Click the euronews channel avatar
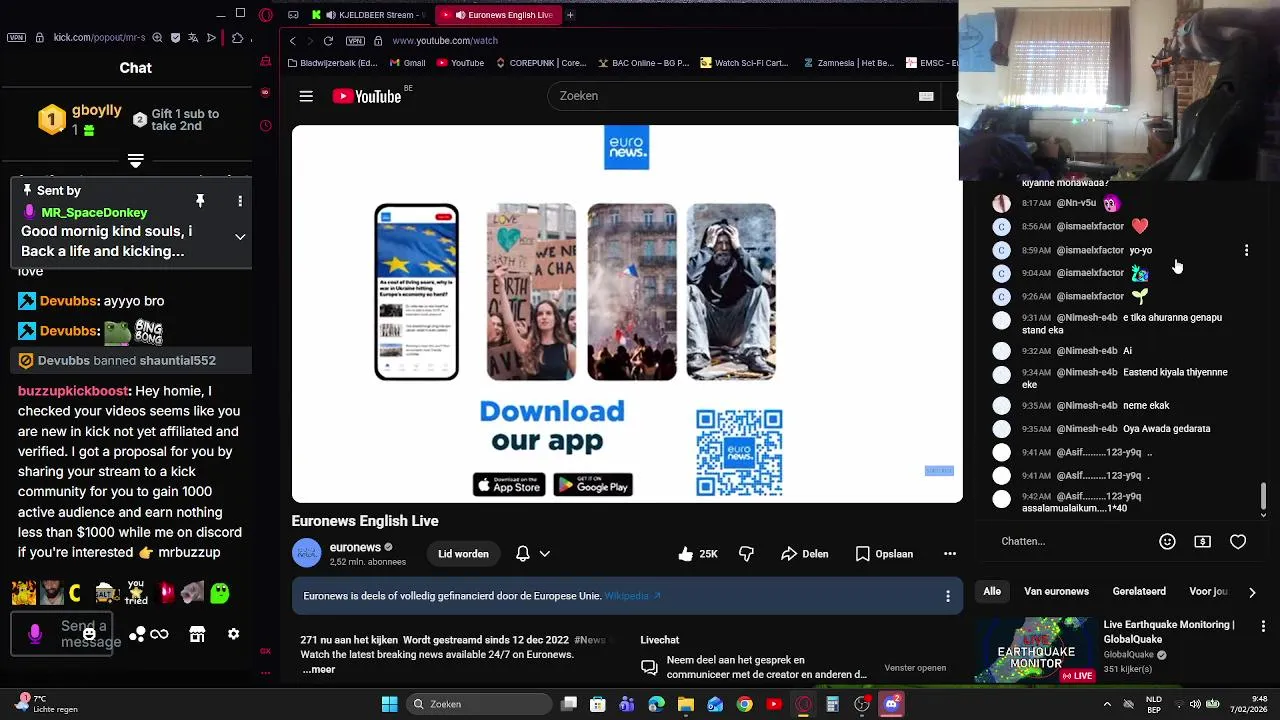The height and width of the screenshot is (720, 1280). [306, 553]
